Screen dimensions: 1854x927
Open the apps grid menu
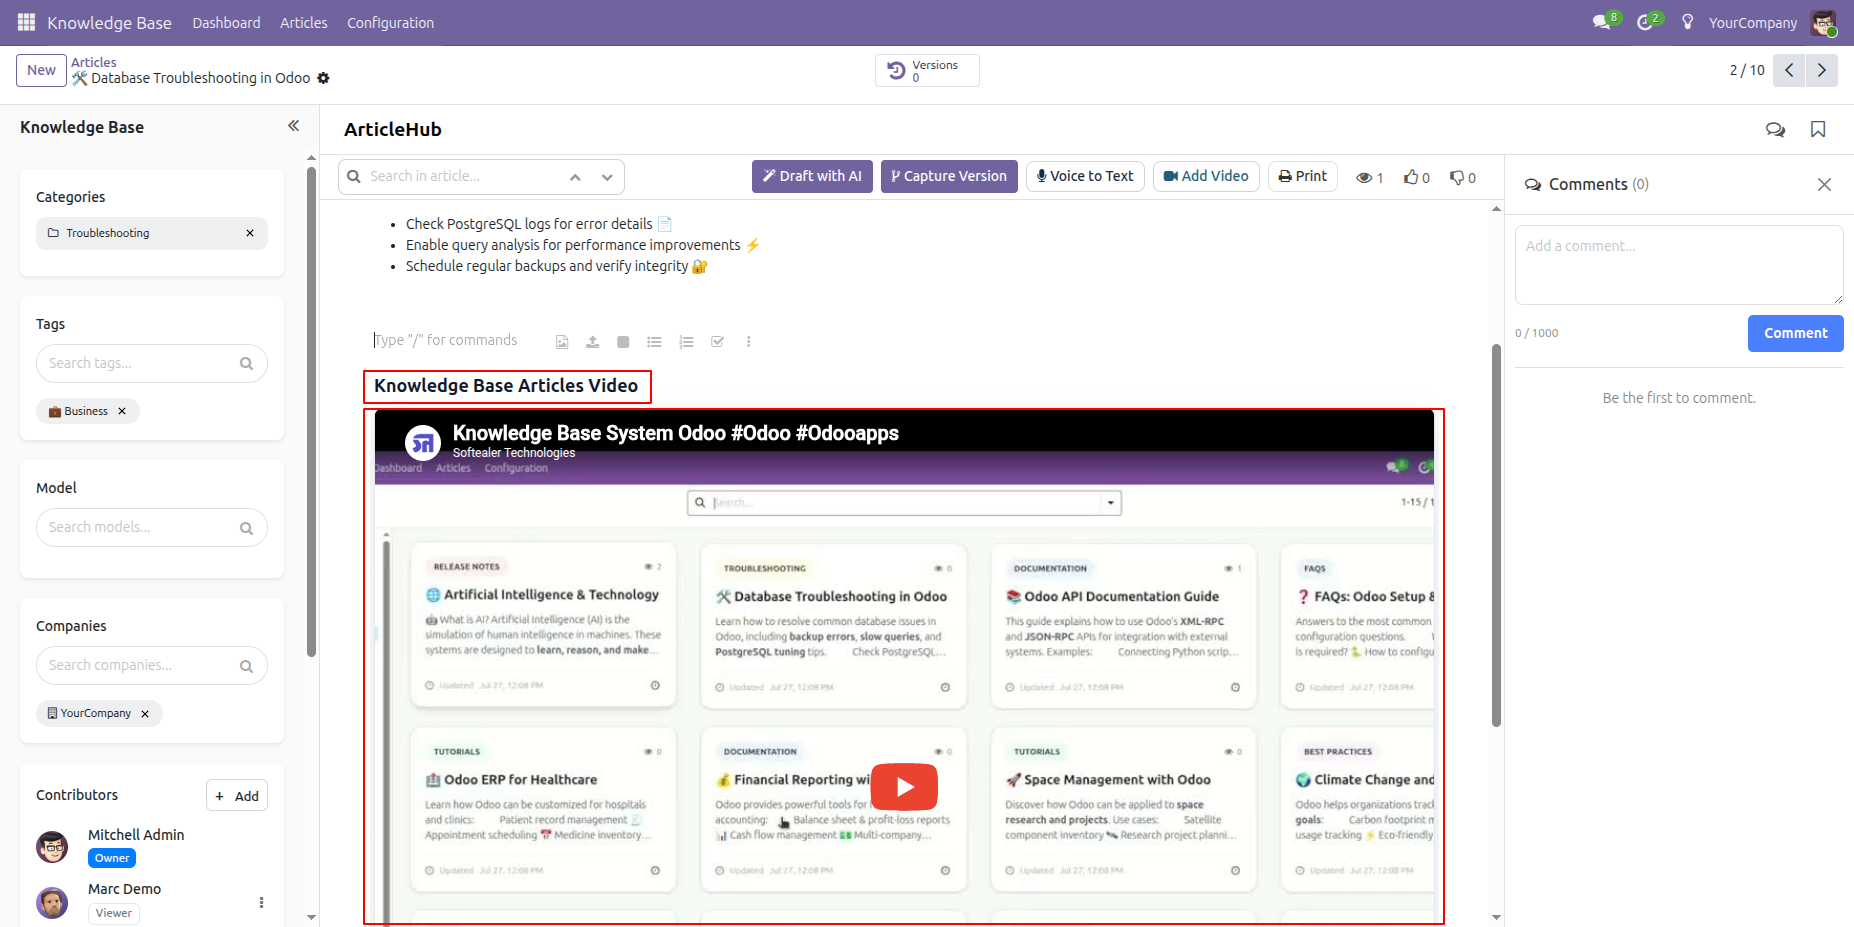point(26,22)
